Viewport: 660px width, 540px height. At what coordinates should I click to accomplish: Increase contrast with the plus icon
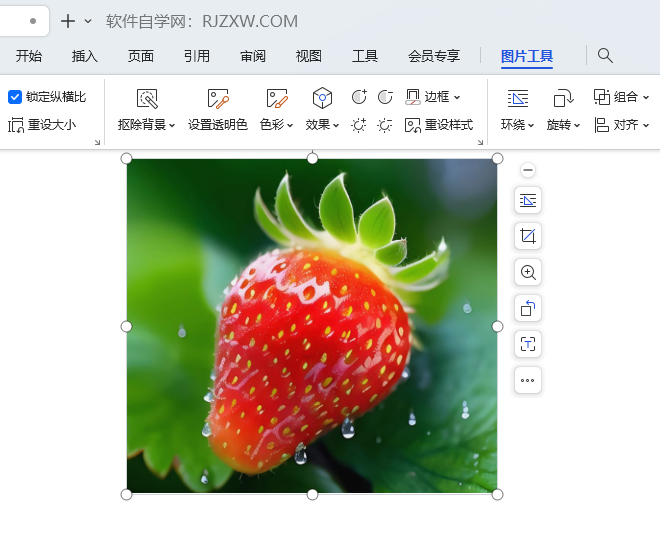359,97
